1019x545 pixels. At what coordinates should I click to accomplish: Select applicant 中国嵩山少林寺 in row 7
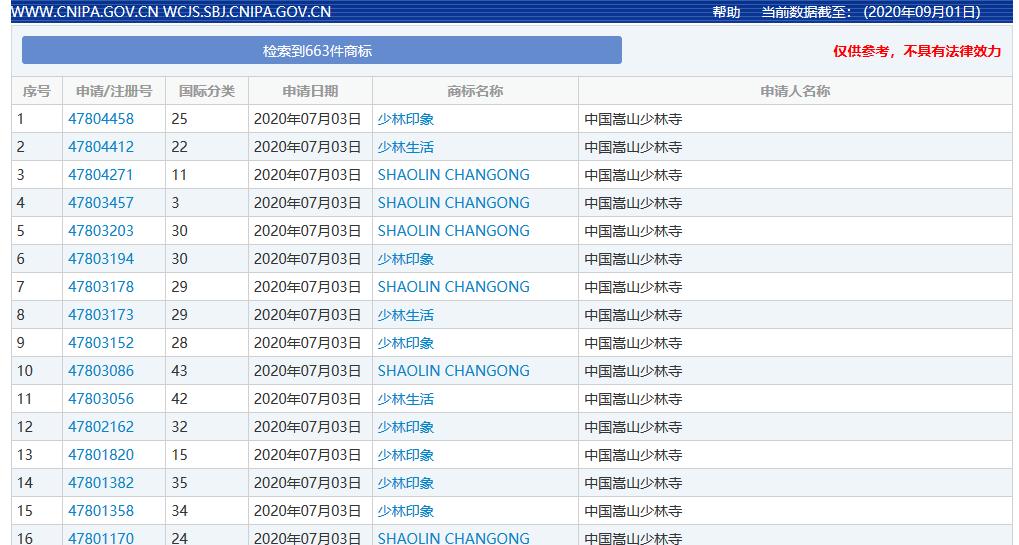(x=633, y=286)
